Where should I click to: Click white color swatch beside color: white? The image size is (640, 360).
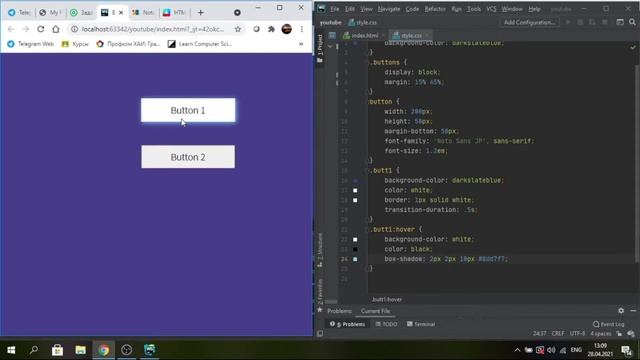[x=355, y=190]
